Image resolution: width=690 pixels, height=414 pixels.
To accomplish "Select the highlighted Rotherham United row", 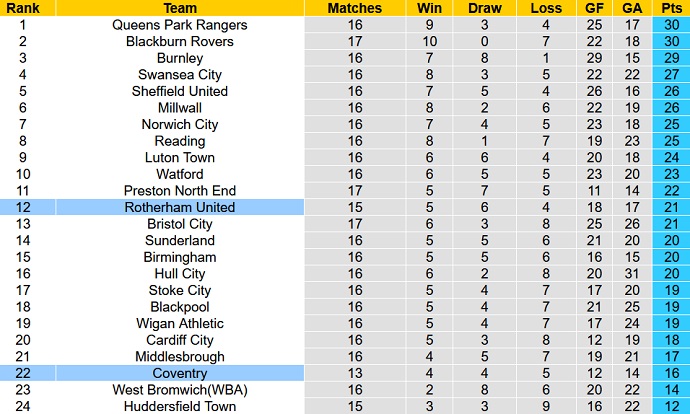I will coord(179,207).
